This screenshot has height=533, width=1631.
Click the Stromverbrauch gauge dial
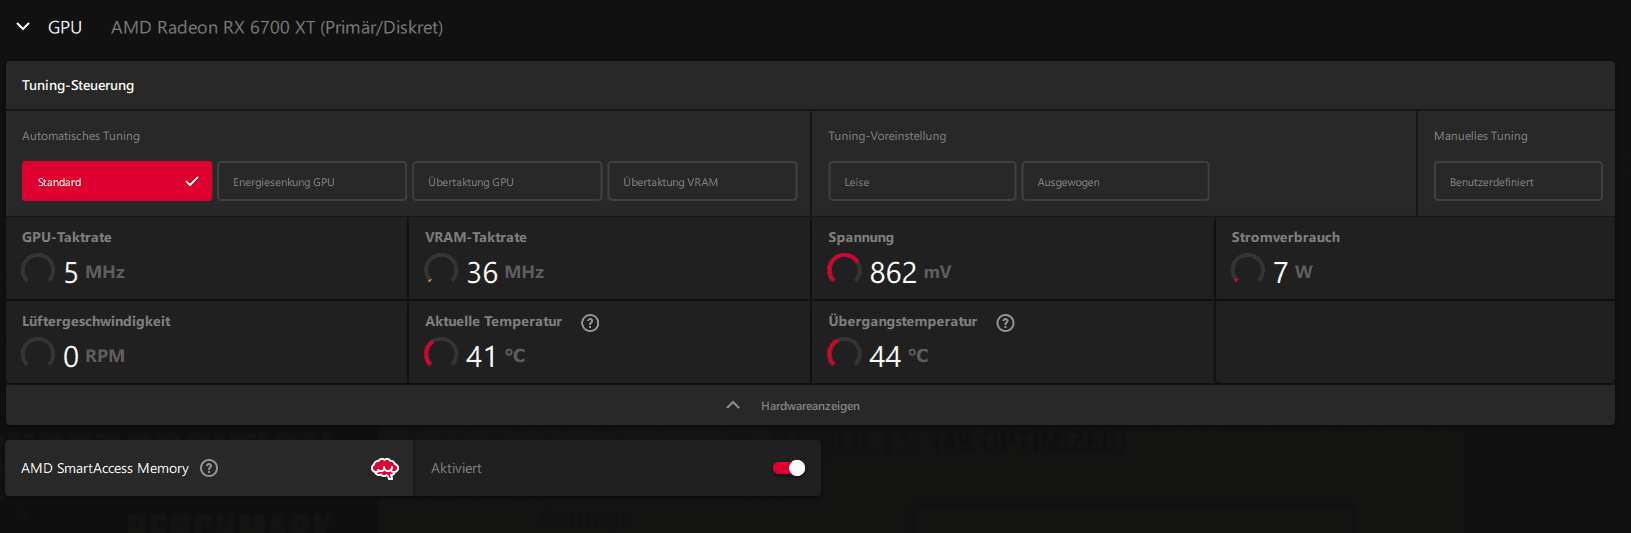[1247, 270]
